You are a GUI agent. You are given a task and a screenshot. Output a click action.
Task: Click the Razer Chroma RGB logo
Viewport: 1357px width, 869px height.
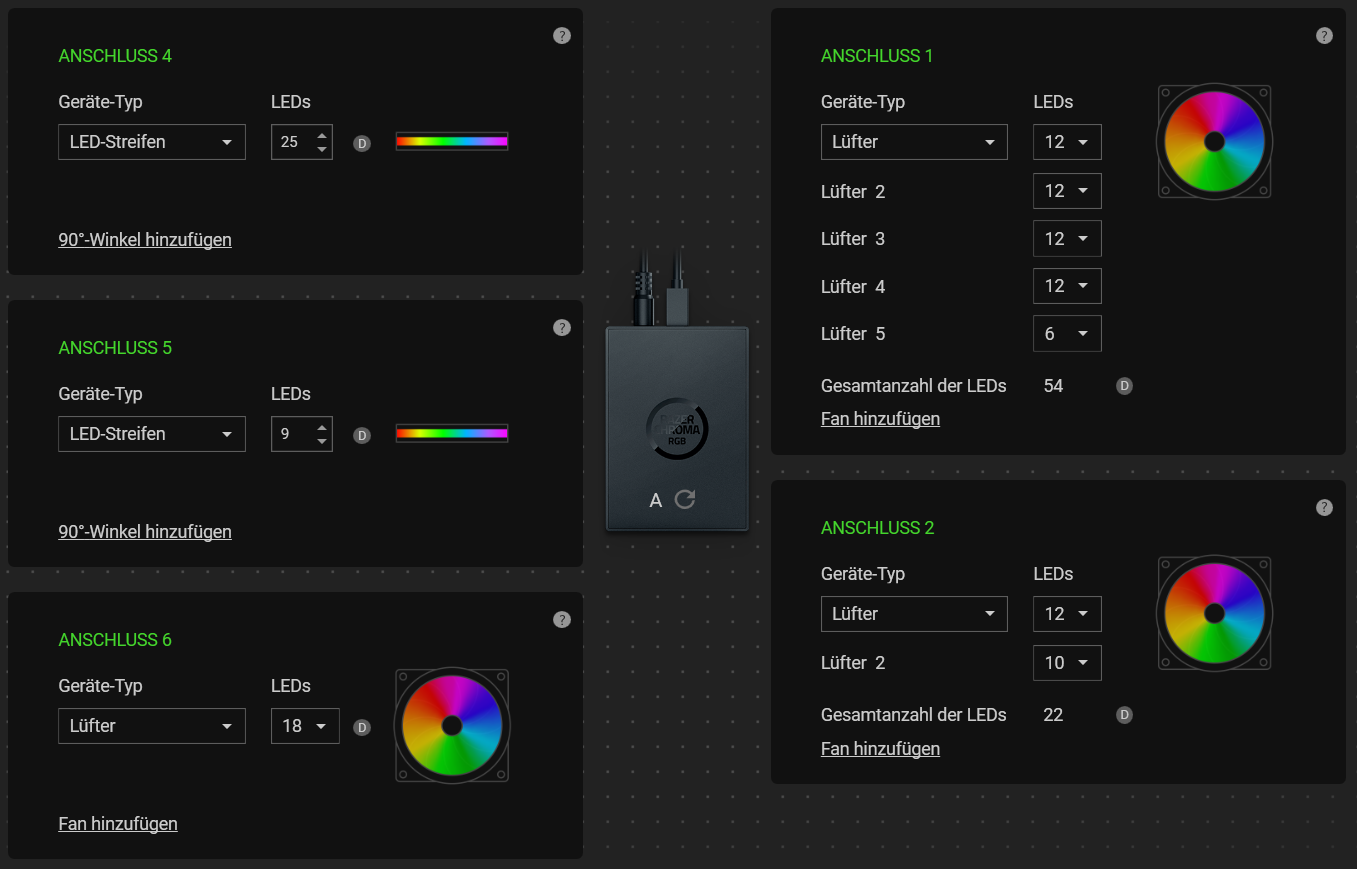coord(677,429)
